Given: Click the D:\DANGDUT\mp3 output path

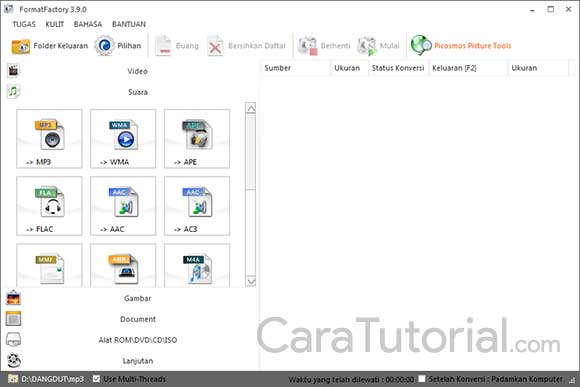Looking at the screenshot, I should (53, 379).
